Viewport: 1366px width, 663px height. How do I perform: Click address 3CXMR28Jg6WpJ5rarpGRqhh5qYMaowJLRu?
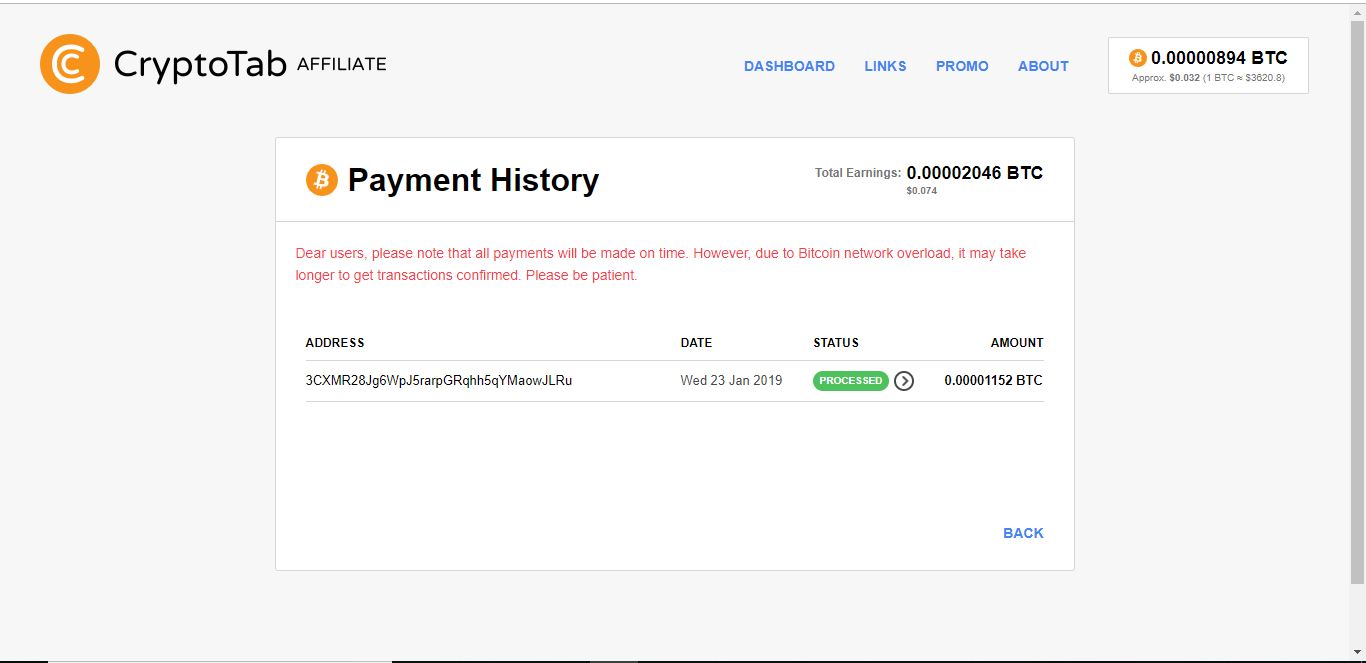click(x=439, y=381)
